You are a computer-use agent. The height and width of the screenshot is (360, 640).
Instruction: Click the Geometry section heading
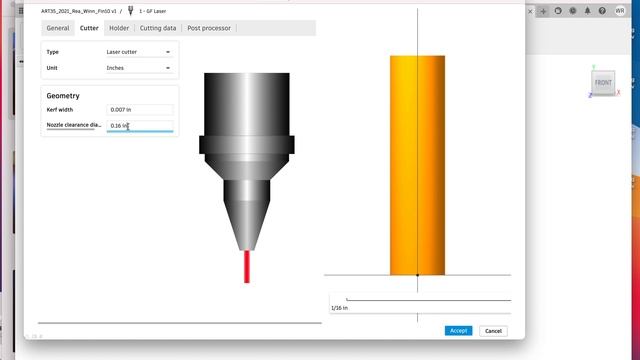click(x=63, y=96)
